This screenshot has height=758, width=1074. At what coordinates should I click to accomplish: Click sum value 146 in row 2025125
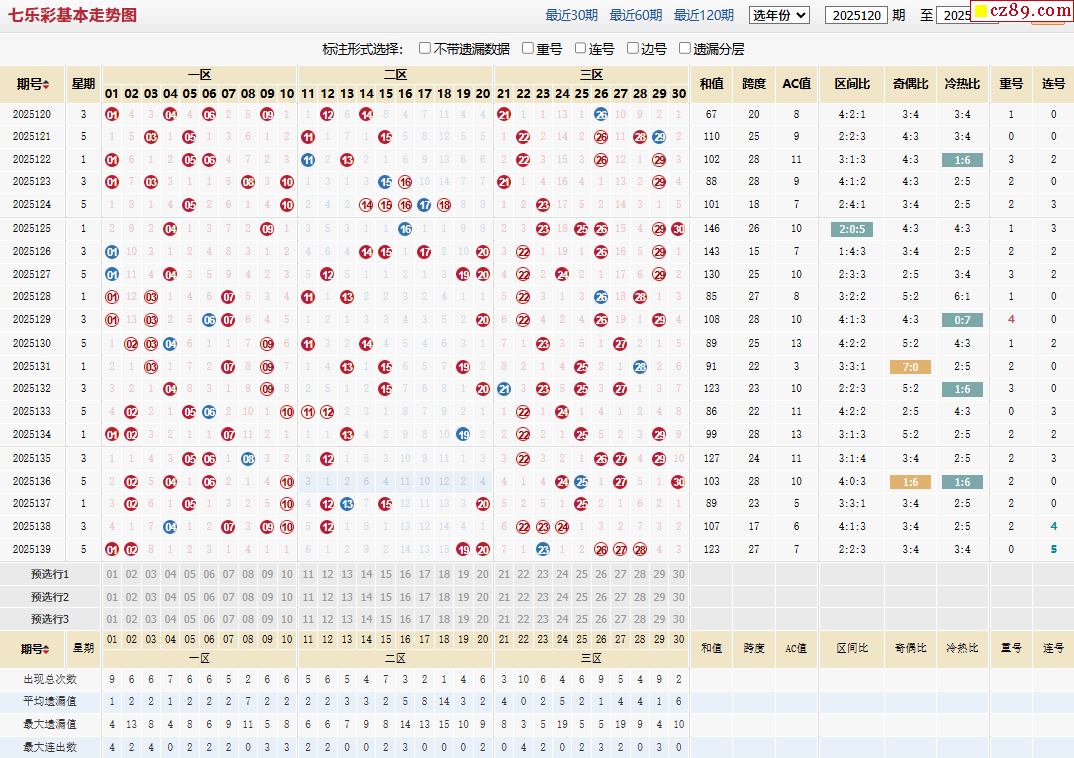click(x=712, y=229)
